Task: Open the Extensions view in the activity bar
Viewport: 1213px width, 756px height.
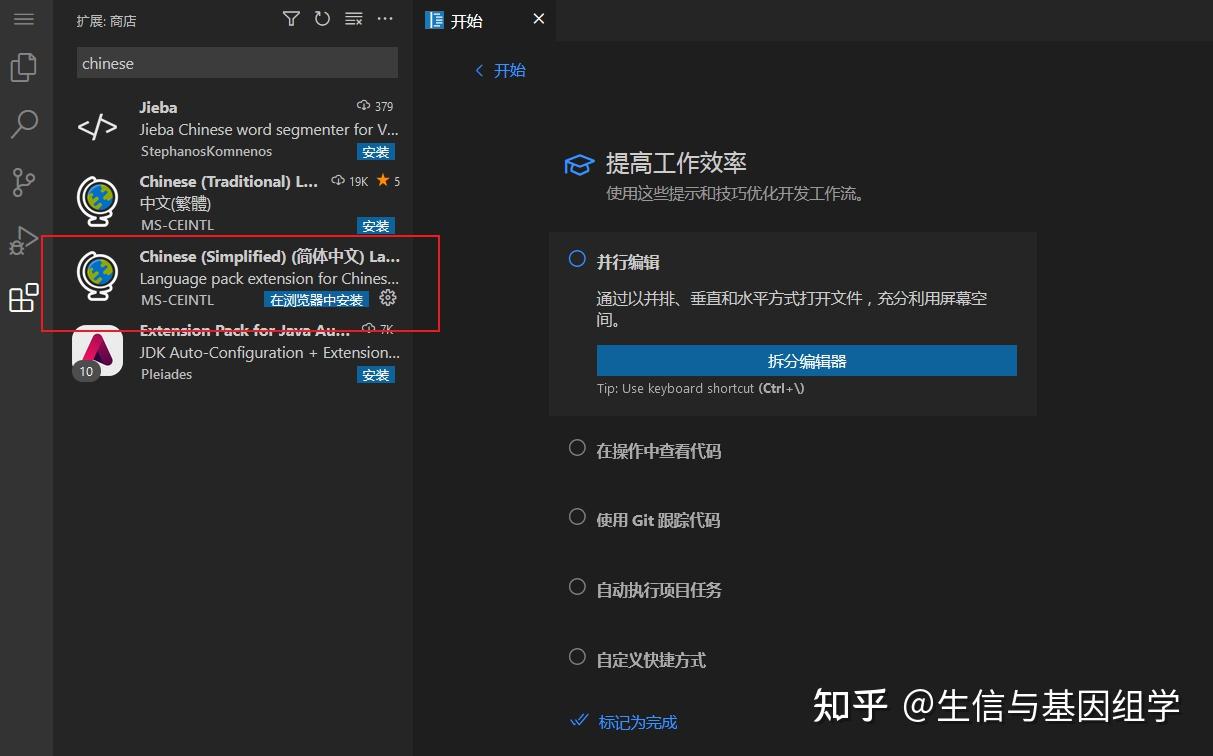Action: pos(24,298)
